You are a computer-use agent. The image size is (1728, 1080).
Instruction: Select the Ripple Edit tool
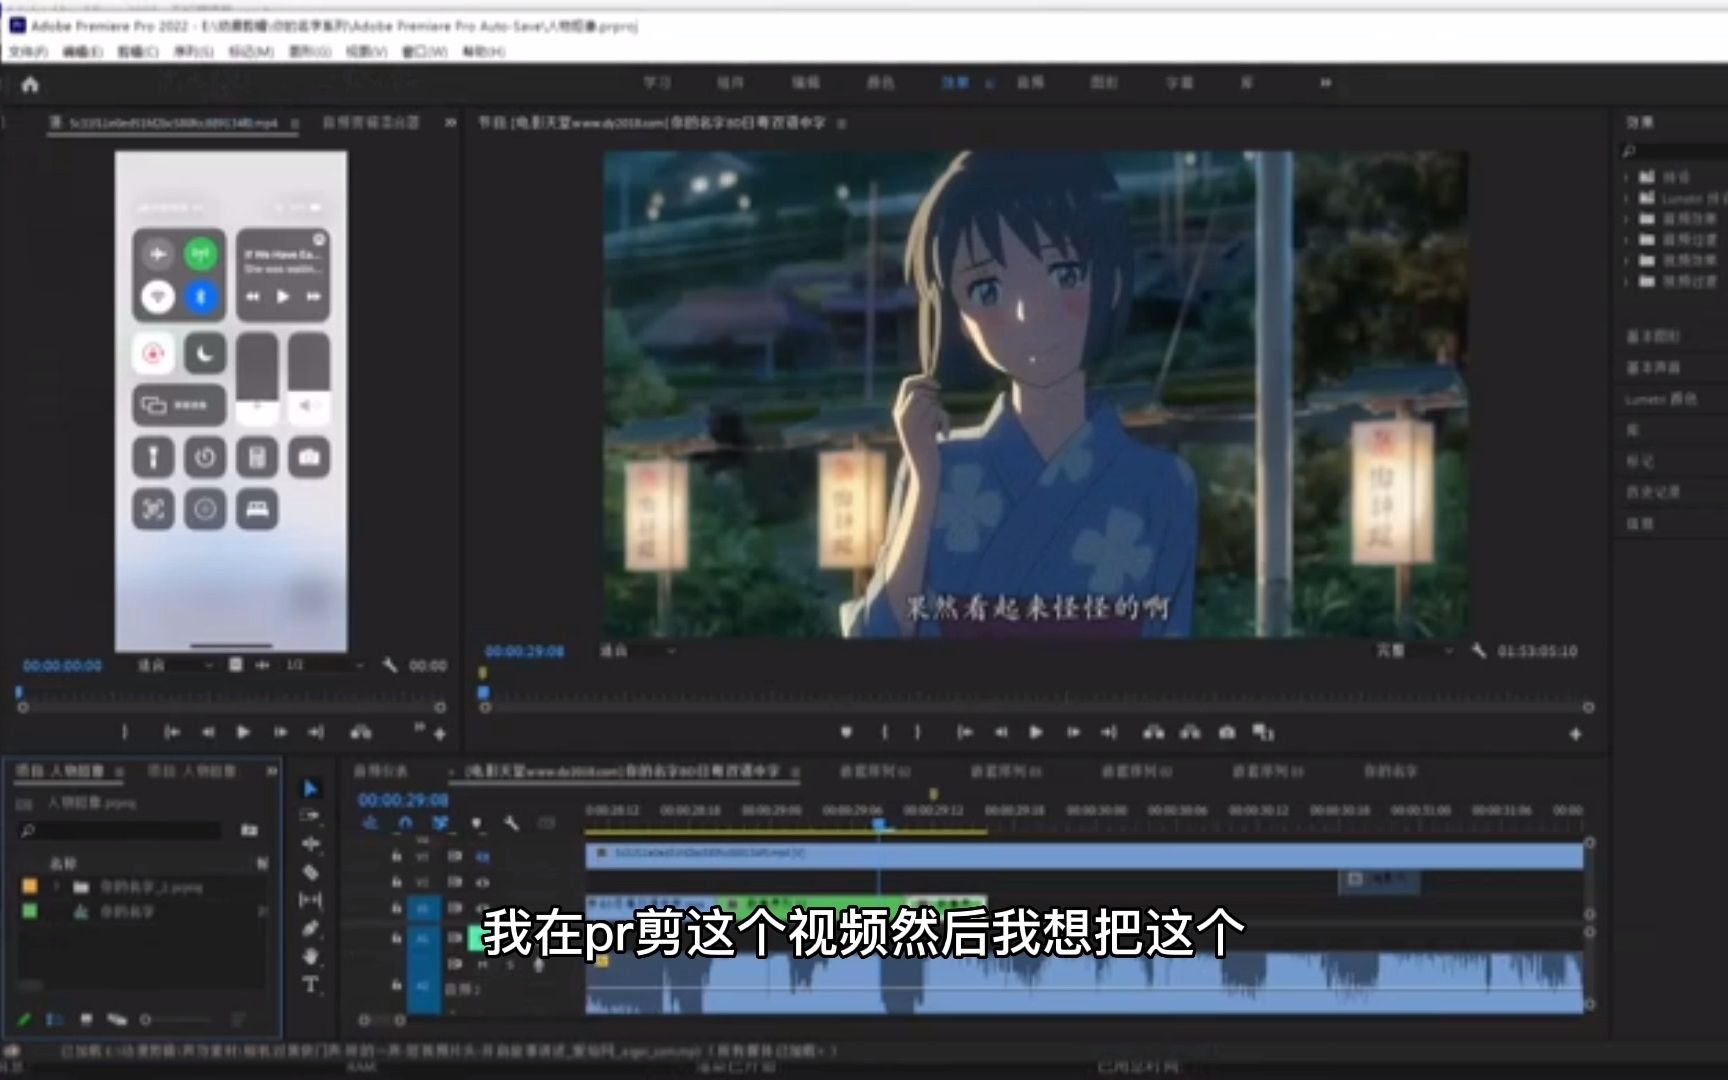(x=310, y=844)
